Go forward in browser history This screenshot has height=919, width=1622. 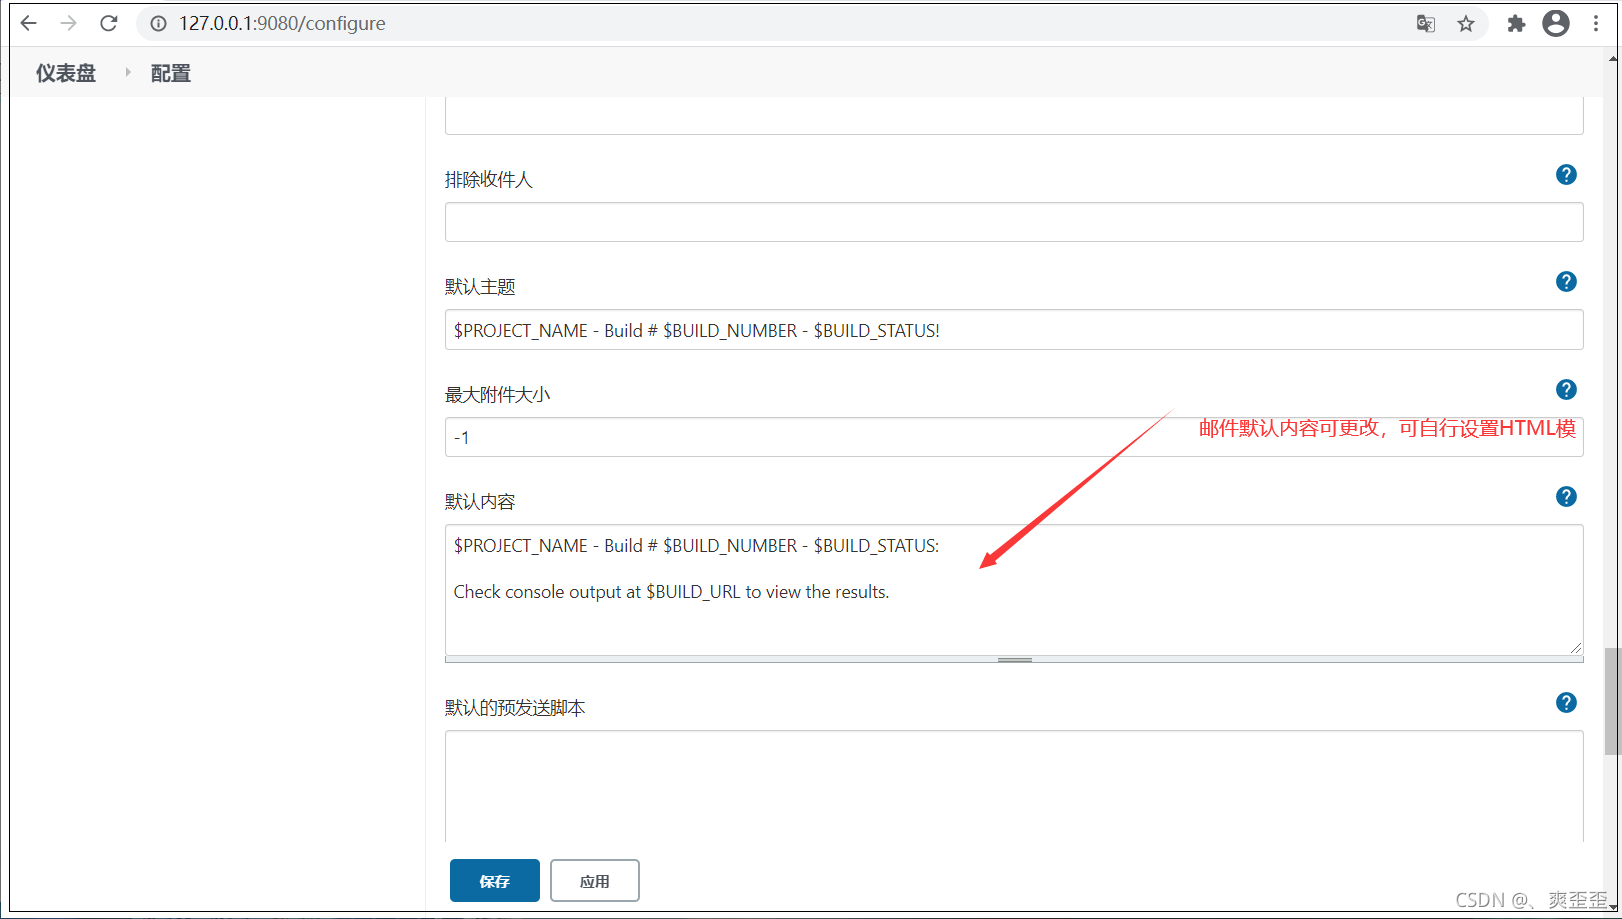coord(68,23)
